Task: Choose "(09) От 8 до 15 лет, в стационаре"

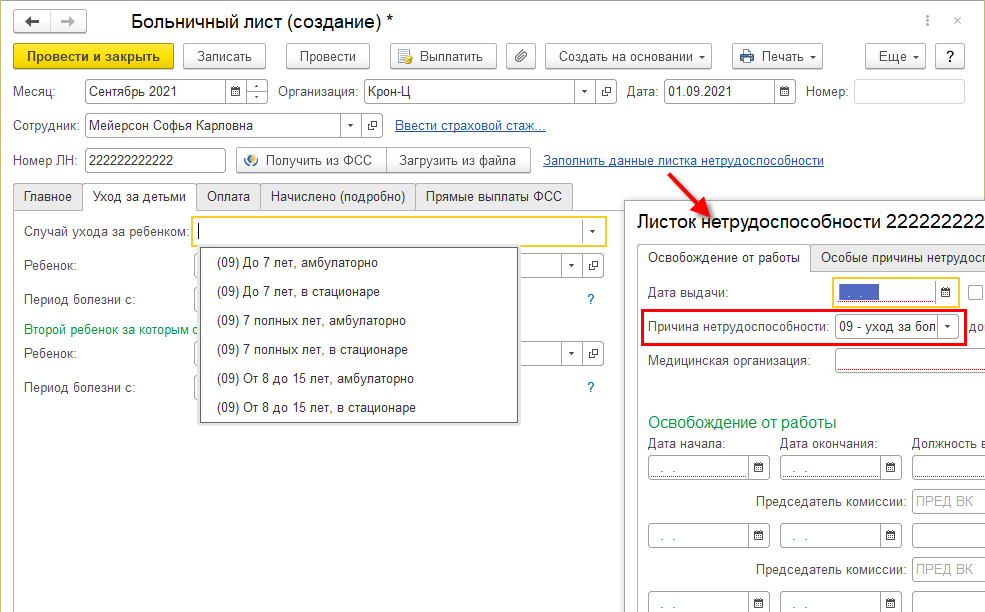Action: tap(316, 408)
